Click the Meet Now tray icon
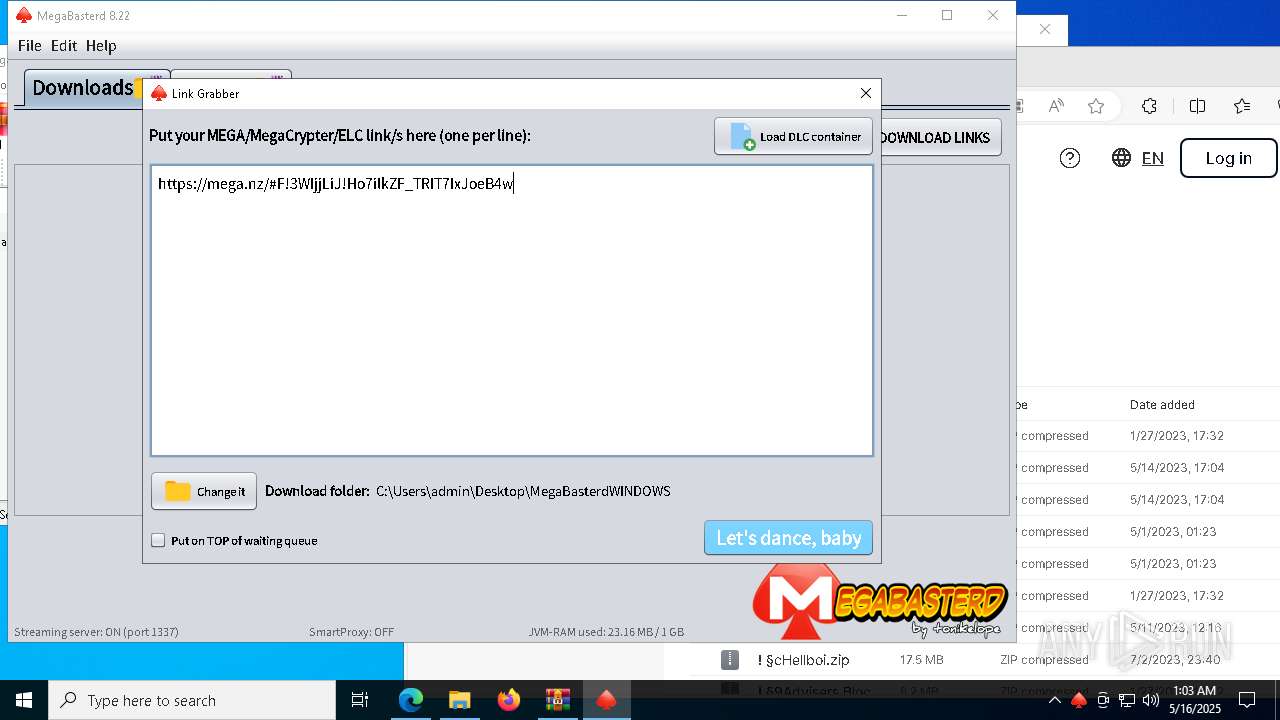This screenshot has height=720, width=1280. pyautogui.click(x=1103, y=700)
